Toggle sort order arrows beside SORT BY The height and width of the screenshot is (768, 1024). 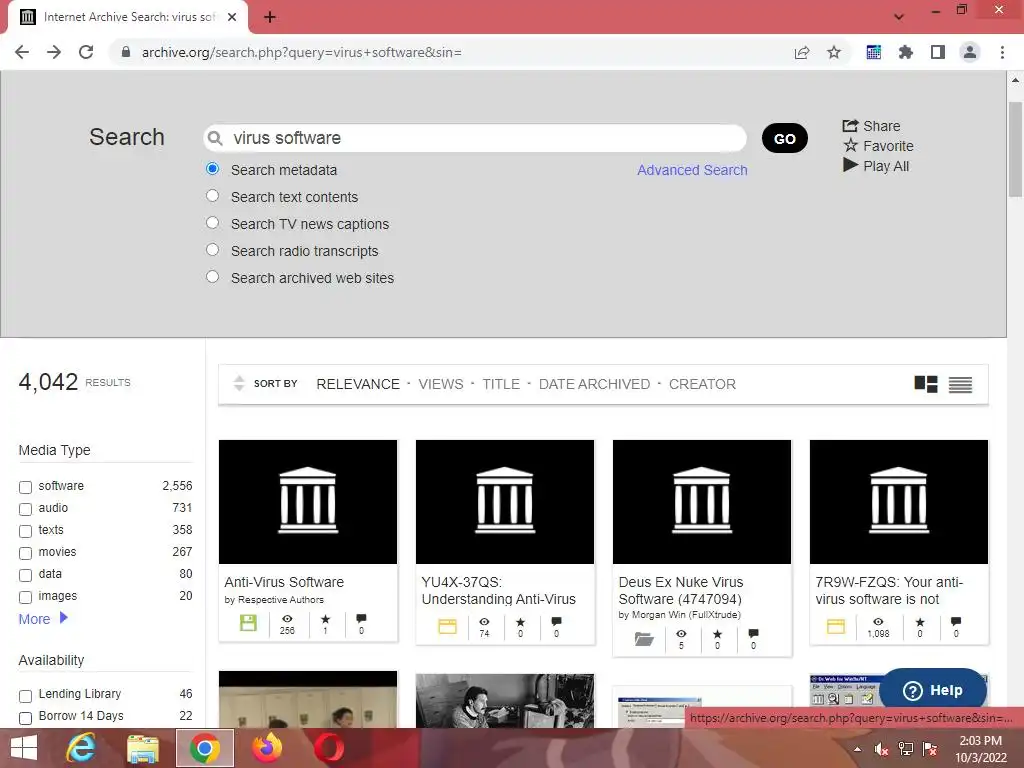(239, 383)
